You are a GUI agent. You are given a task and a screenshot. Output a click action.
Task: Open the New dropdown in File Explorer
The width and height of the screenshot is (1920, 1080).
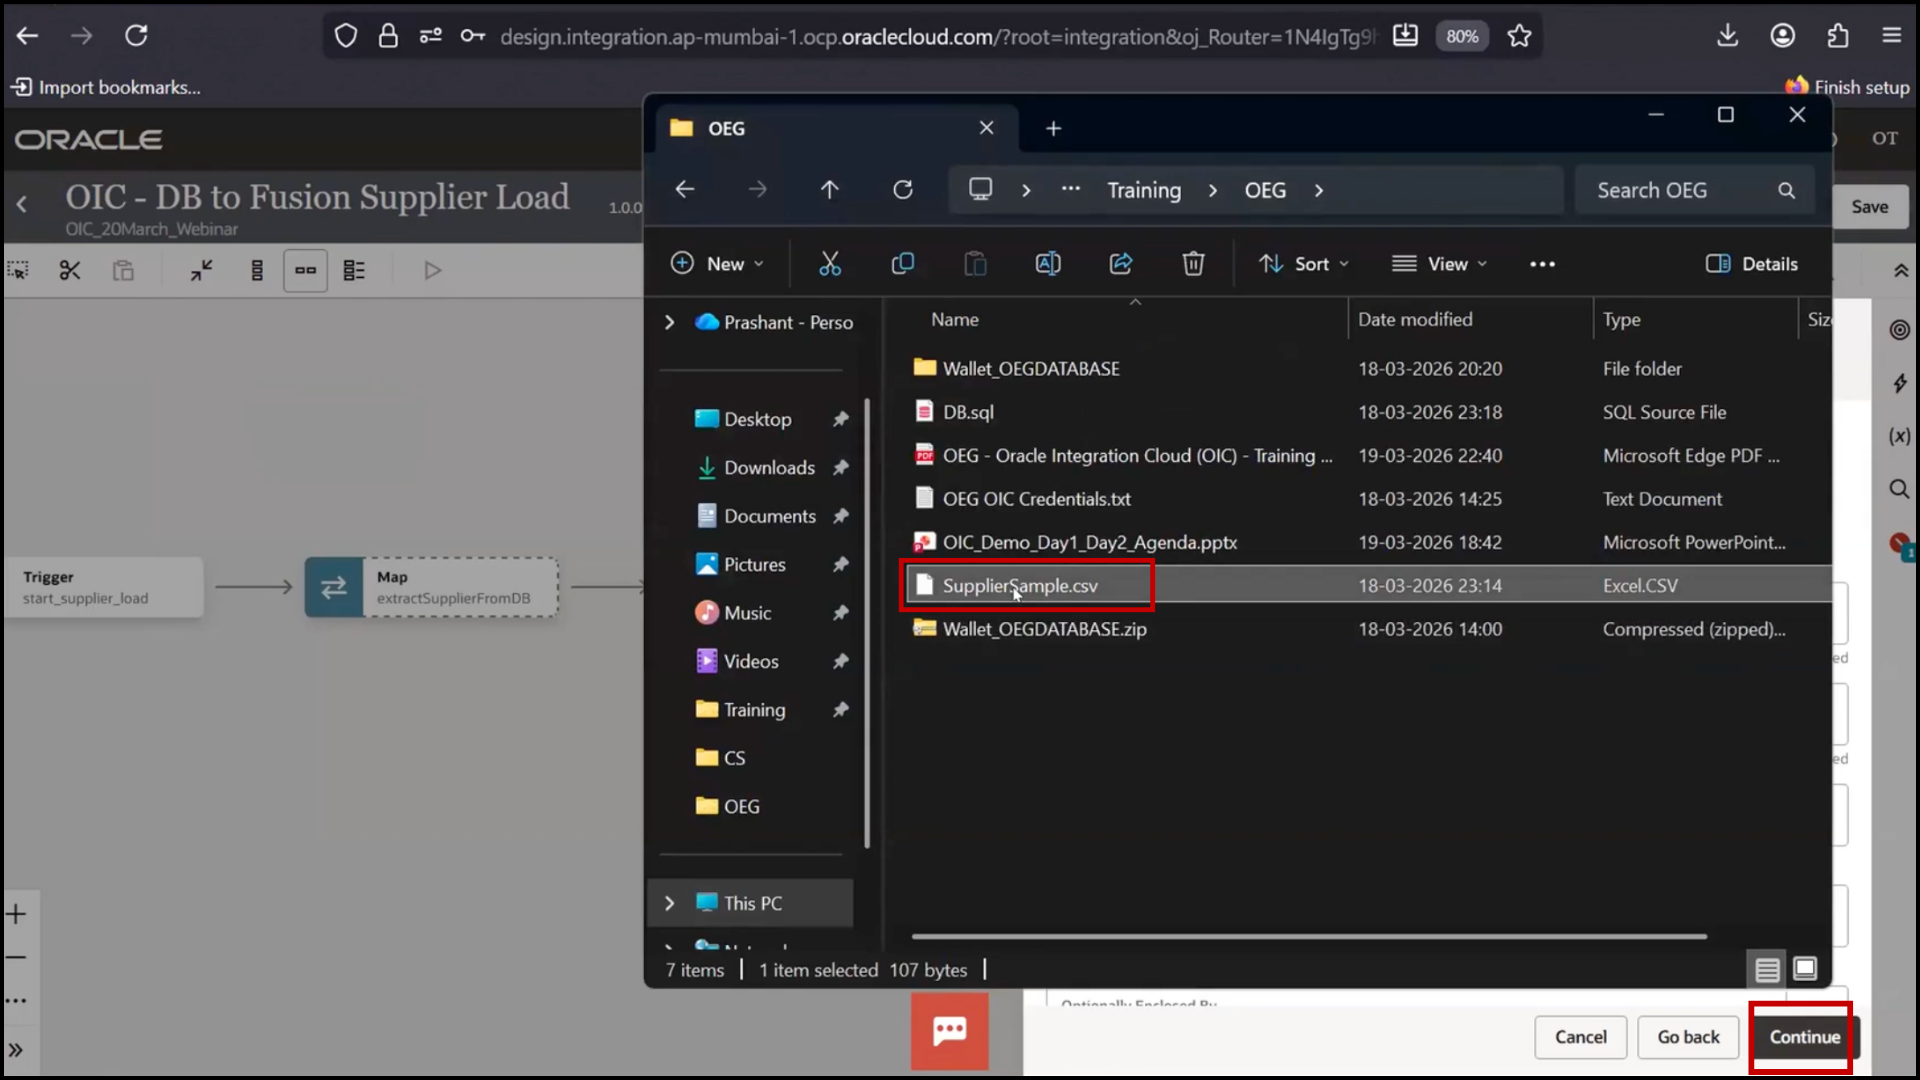coord(717,264)
